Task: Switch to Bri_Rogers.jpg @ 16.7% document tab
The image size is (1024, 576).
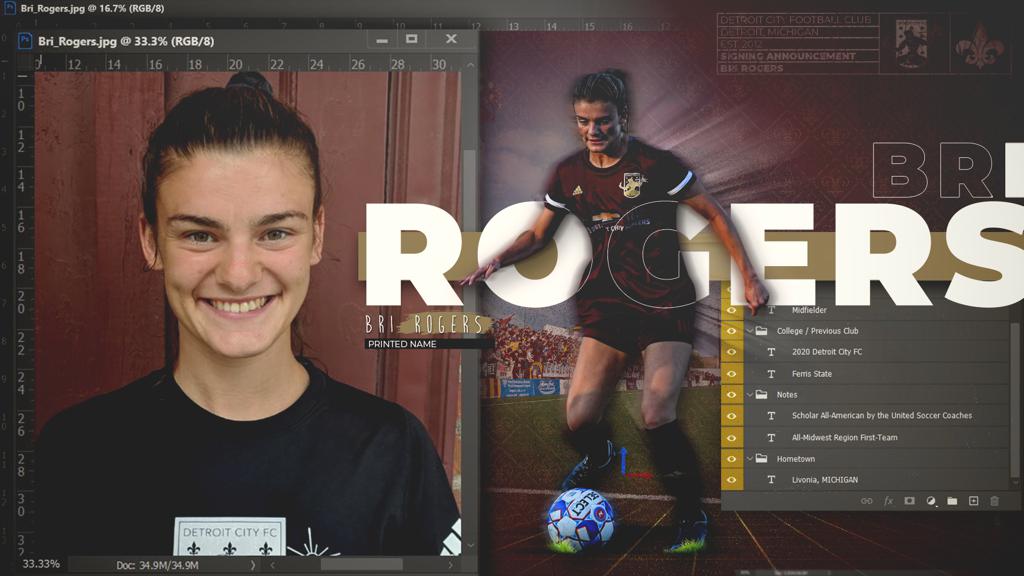Action: pyautogui.click(x=92, y=8)
